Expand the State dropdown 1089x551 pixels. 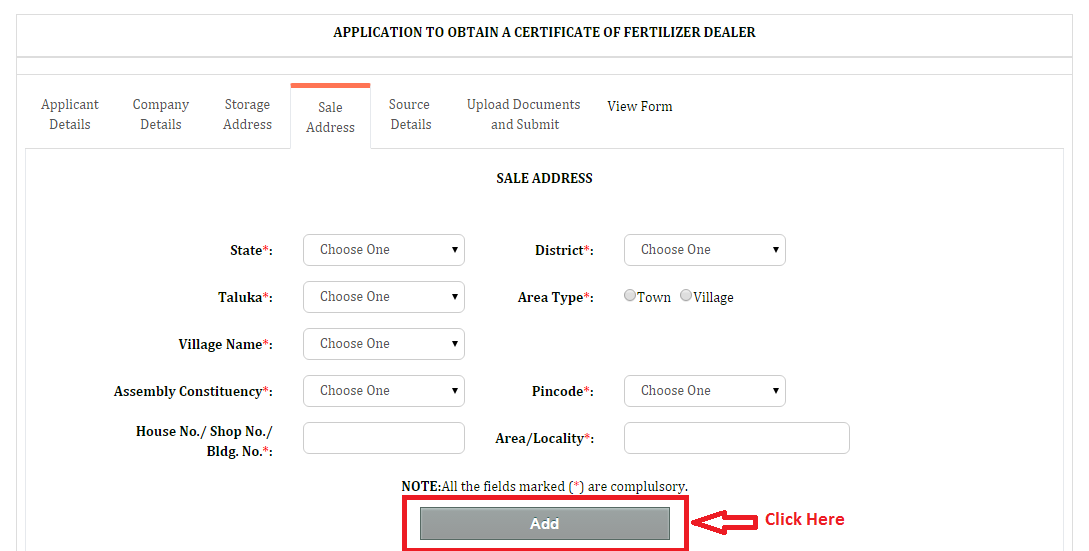click(x=384, y=250)
